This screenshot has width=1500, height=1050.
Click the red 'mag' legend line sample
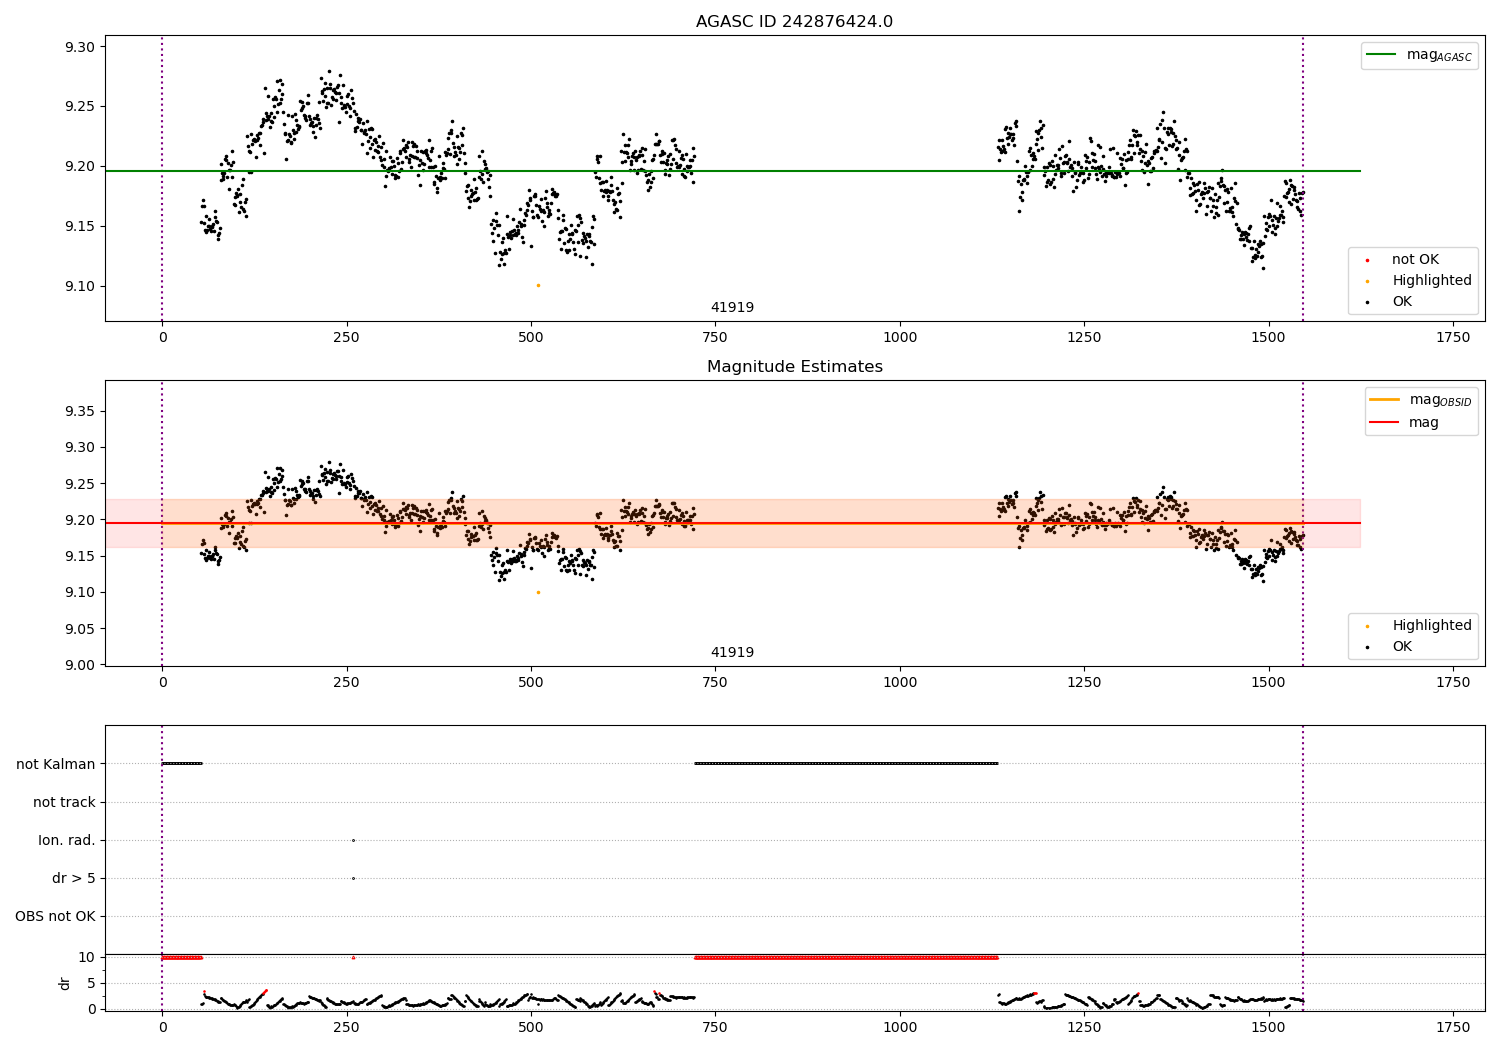coord(1384,423)
